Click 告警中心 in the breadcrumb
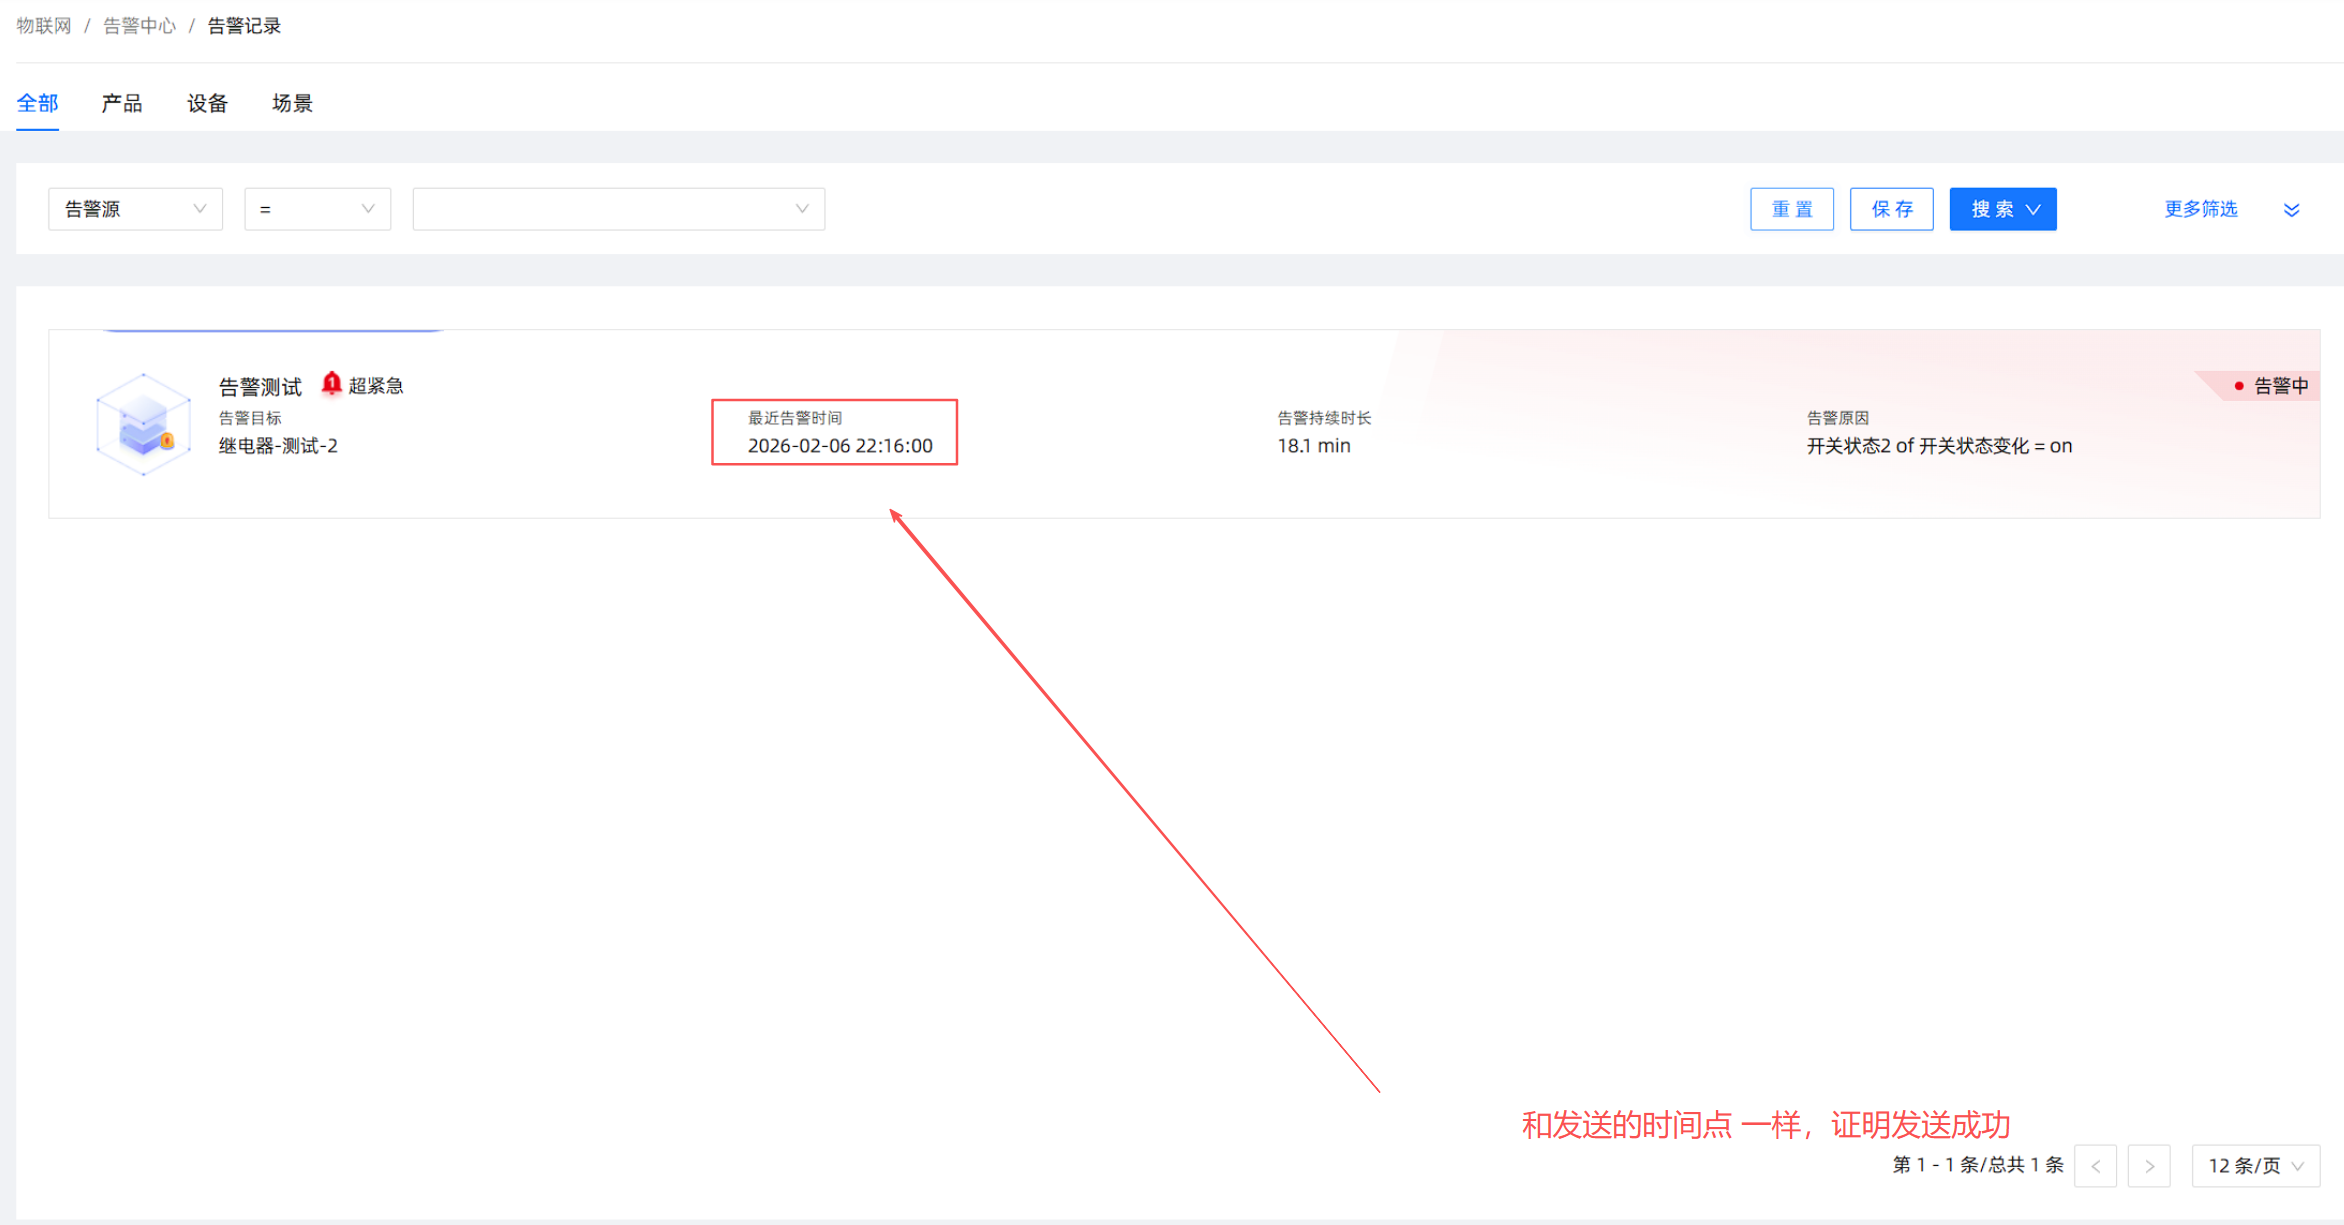The width and height of the screenshot is (2344, 1225). 139,26
